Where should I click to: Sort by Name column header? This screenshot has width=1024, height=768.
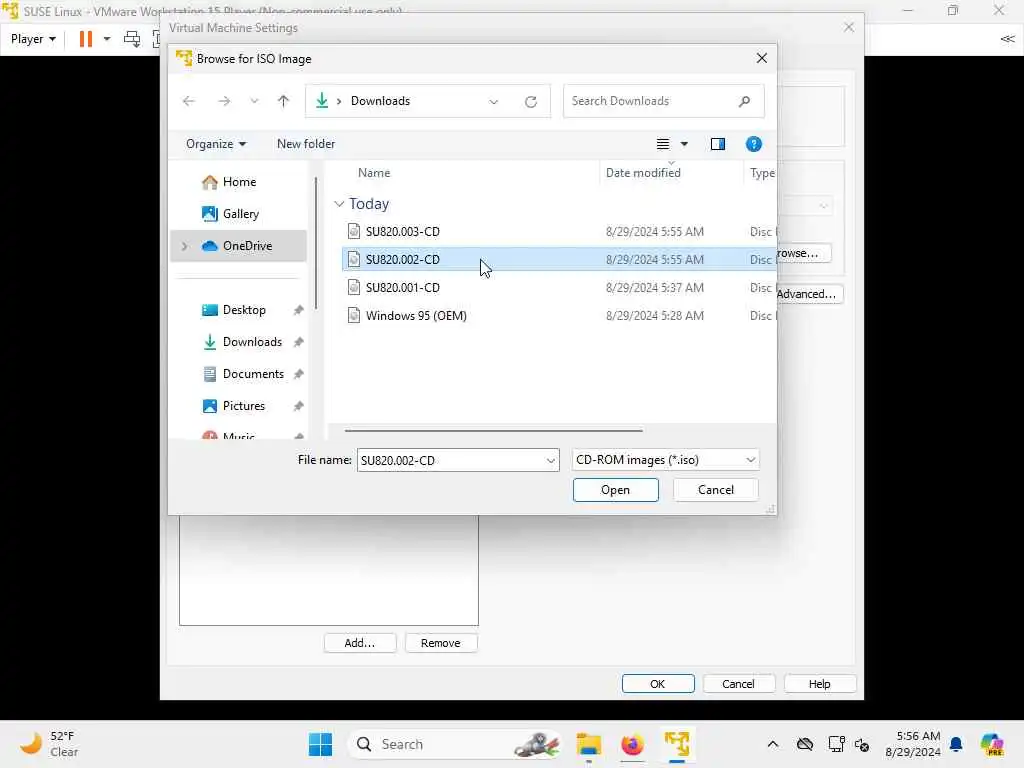point(374,173)
